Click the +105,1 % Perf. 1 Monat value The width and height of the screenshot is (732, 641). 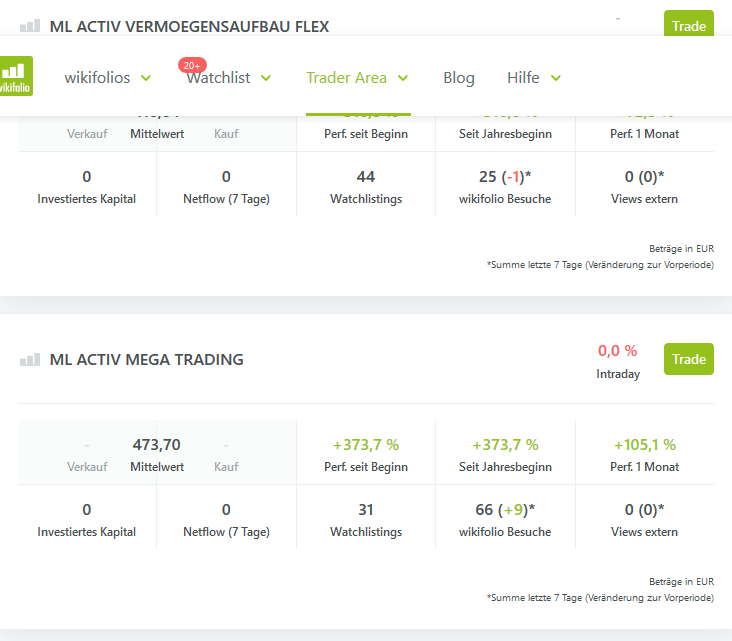pyautogui.click(x=644, y=445)
